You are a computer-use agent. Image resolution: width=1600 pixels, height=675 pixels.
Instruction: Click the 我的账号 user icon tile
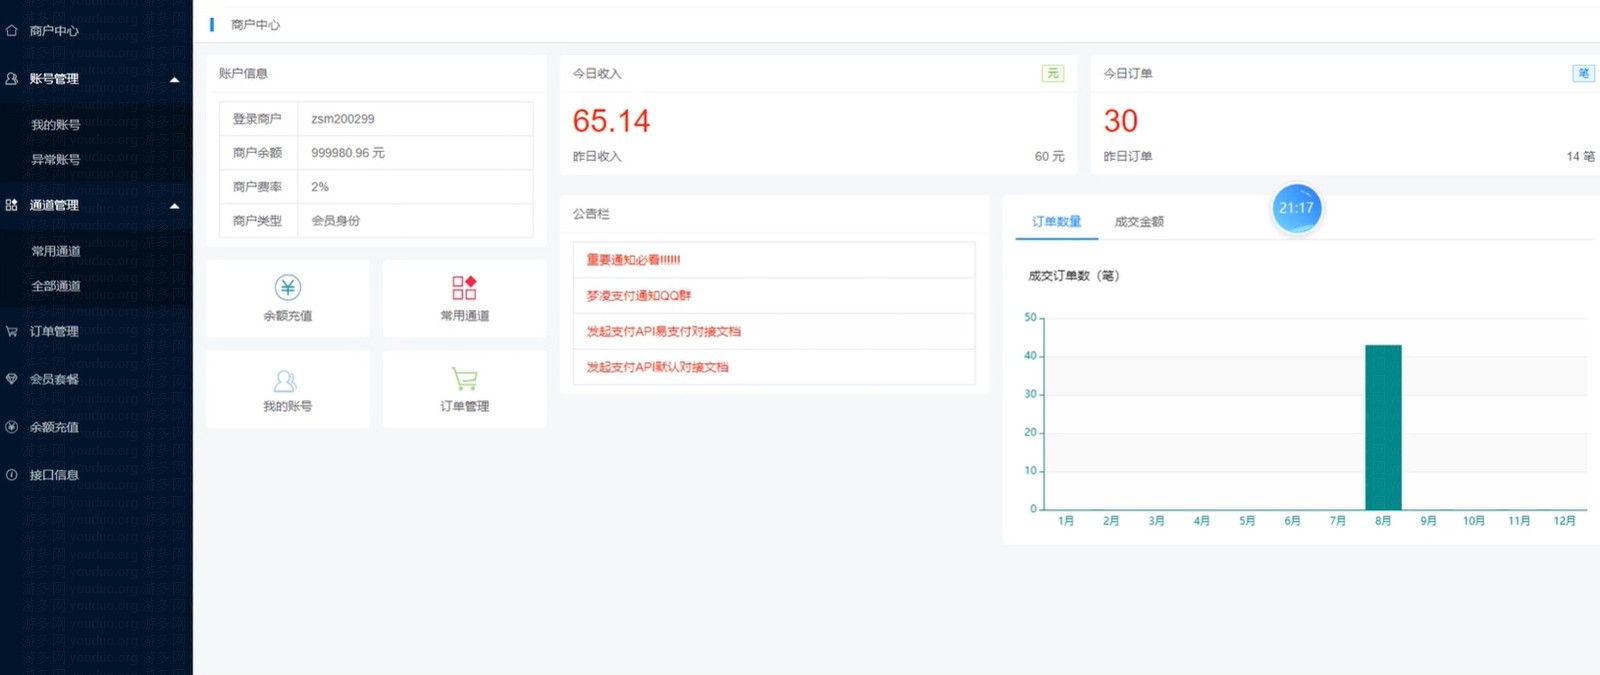[x=286, y=381]
